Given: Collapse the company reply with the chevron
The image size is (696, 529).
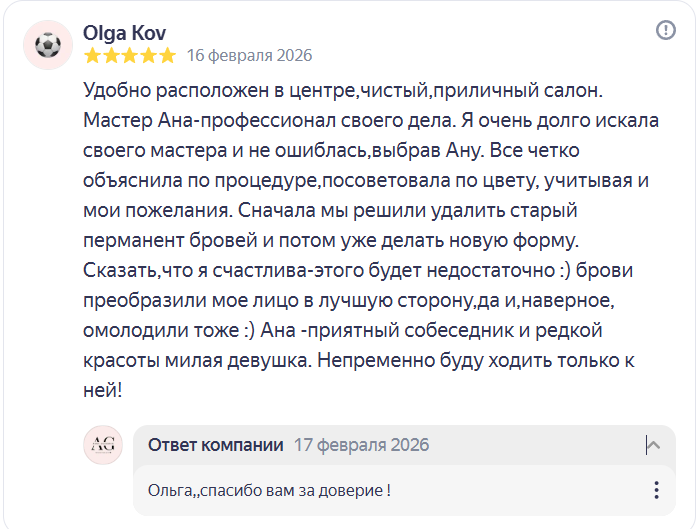Looking at the screenshot, I should [653, 445].
